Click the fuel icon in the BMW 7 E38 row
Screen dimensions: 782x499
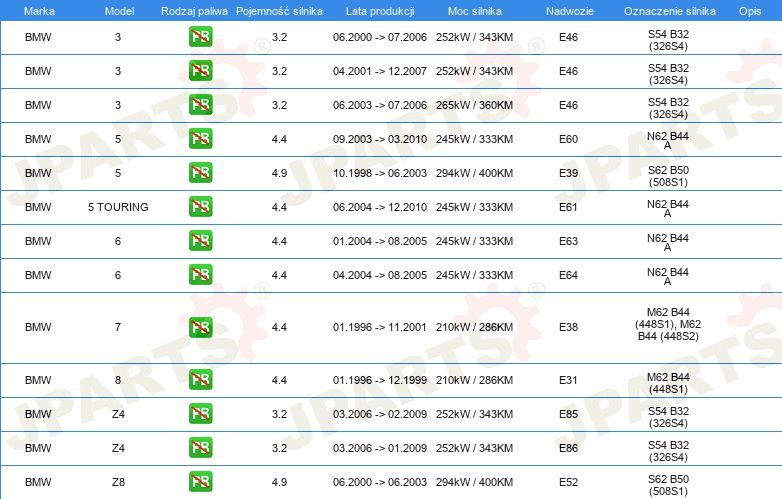click(x=200, y=328)
